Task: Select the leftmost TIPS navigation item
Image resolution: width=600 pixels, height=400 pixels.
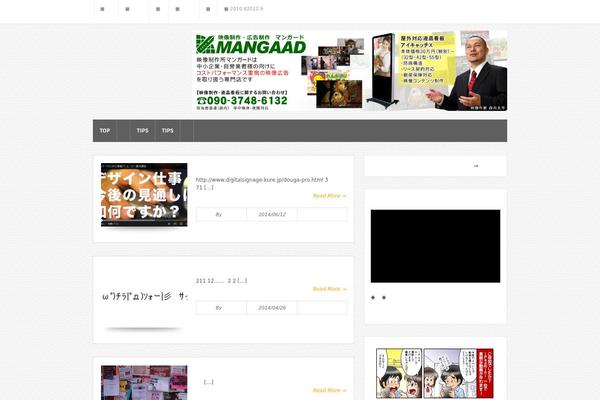Action: pyautogui.click(x=142, y=131)
